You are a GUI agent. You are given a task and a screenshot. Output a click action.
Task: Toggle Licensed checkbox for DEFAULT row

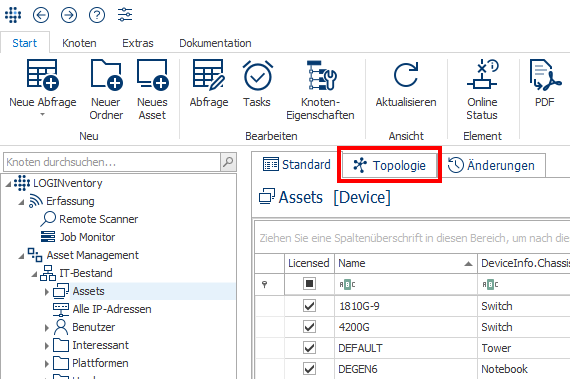(x=309, y=348)
